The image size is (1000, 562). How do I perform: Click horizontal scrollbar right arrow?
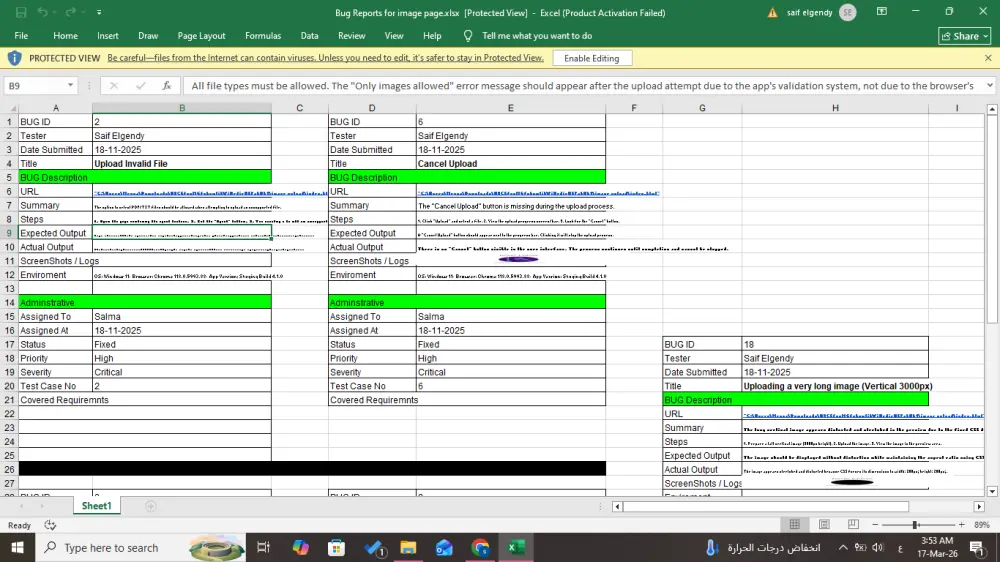(979, 506)
